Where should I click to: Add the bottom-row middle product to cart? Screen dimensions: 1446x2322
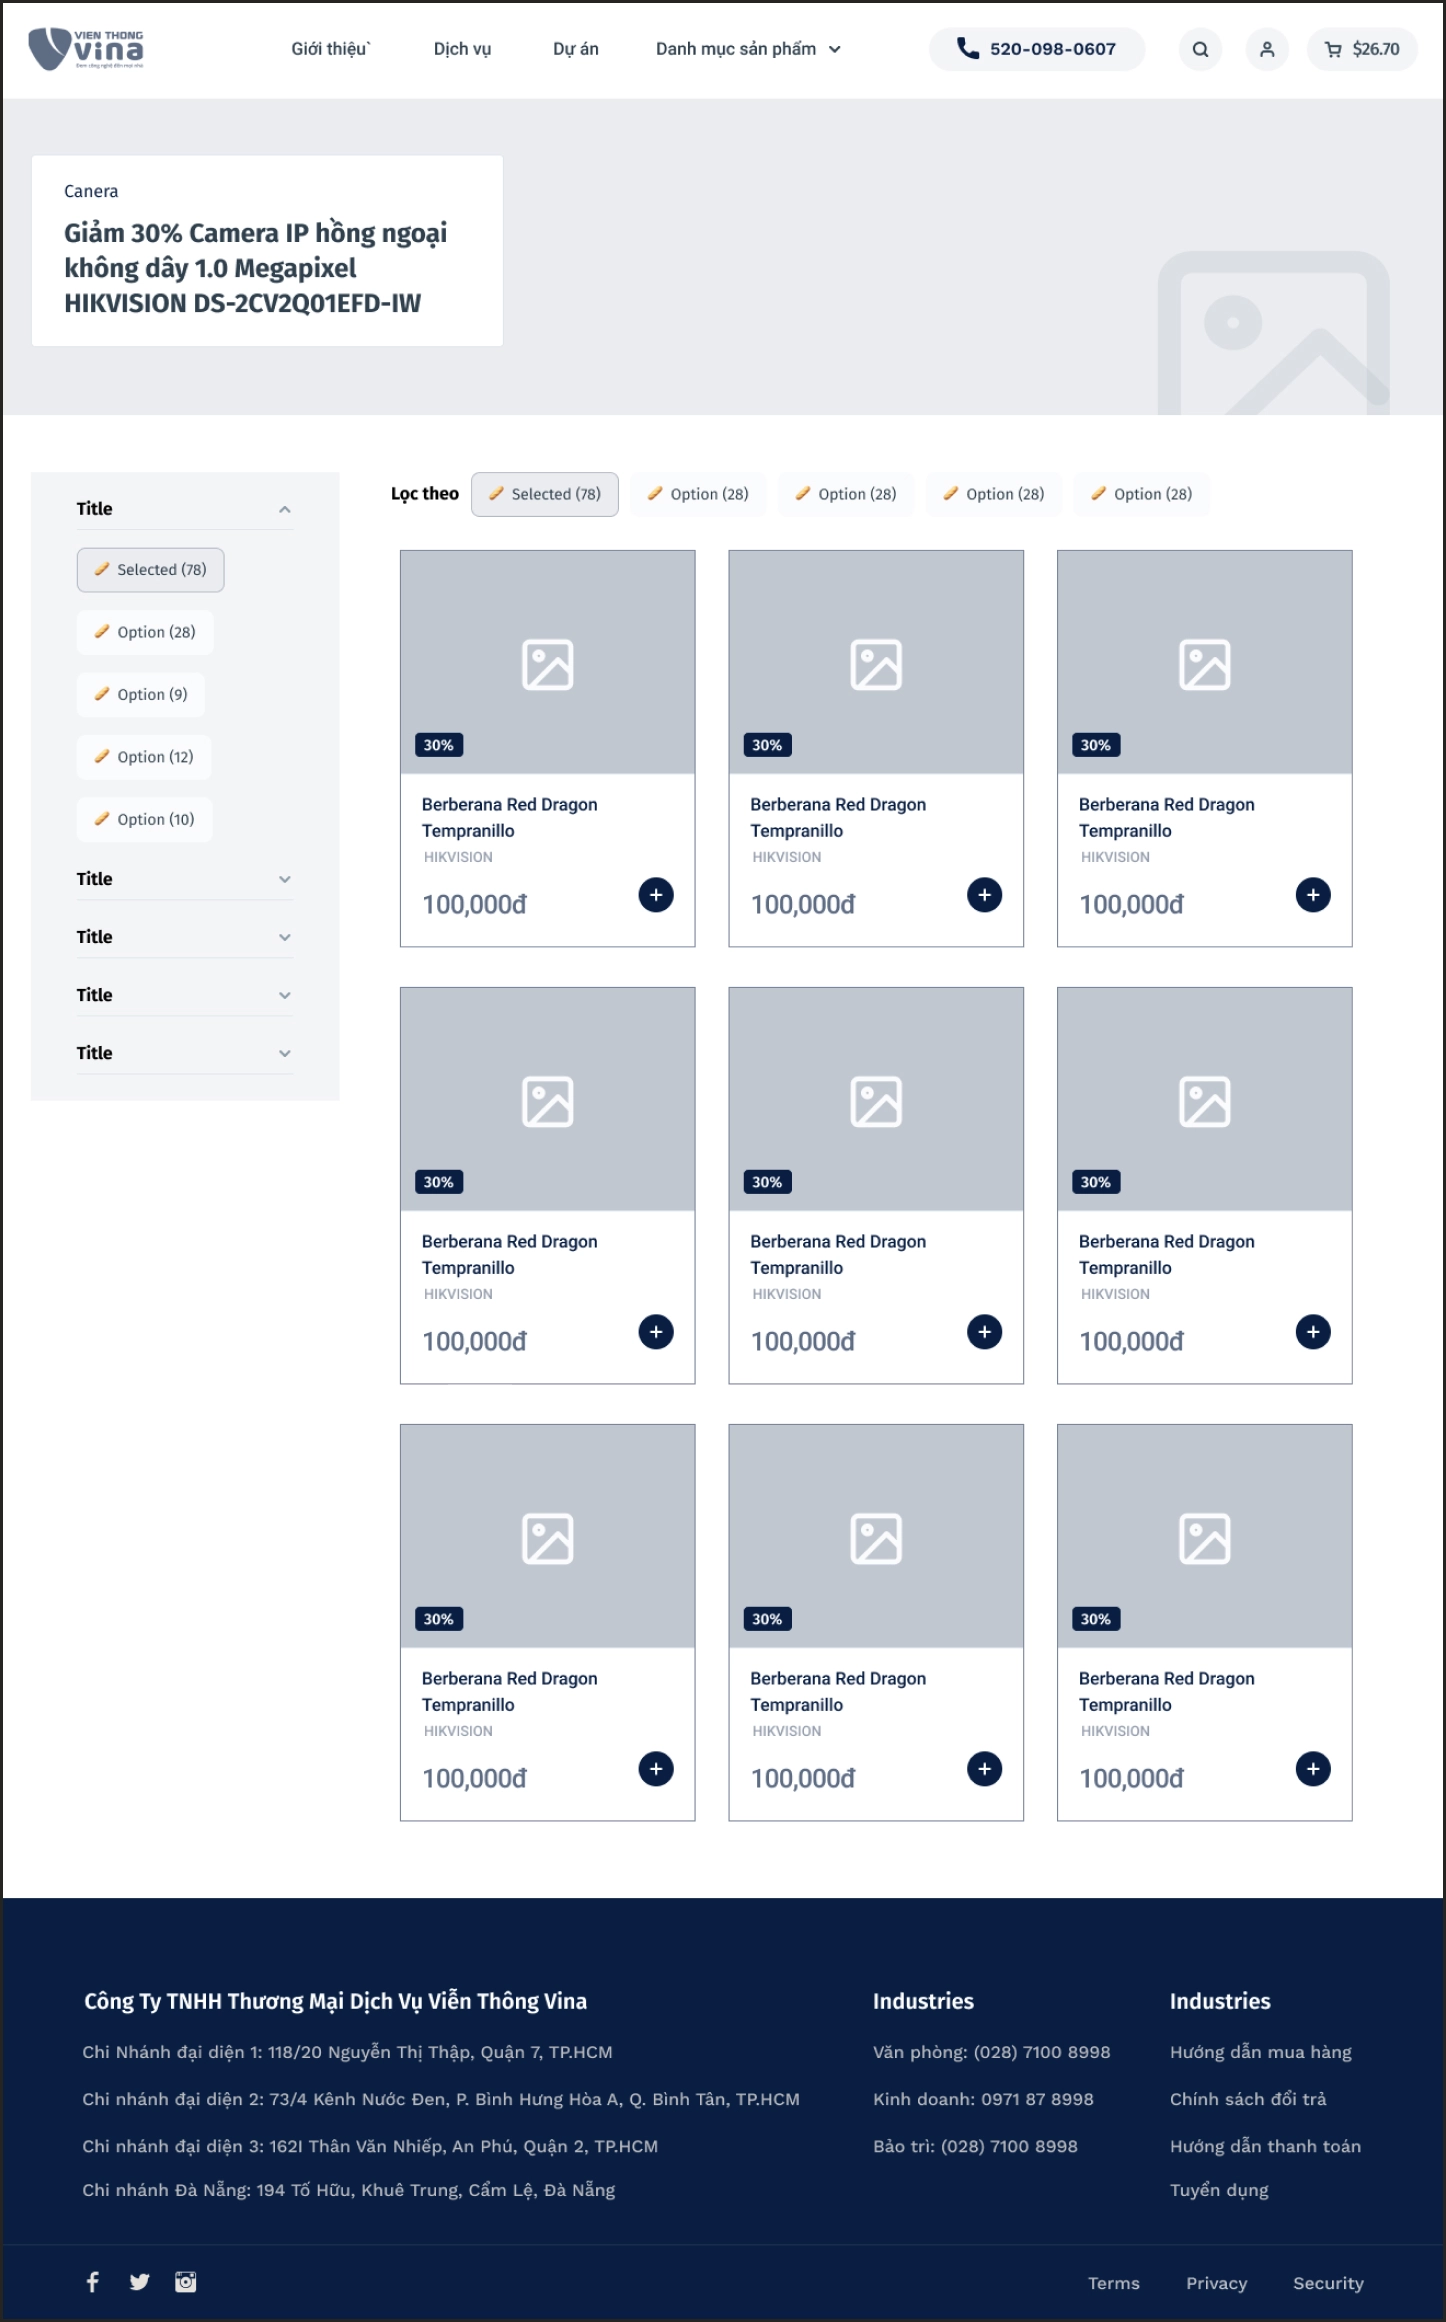985,1769
